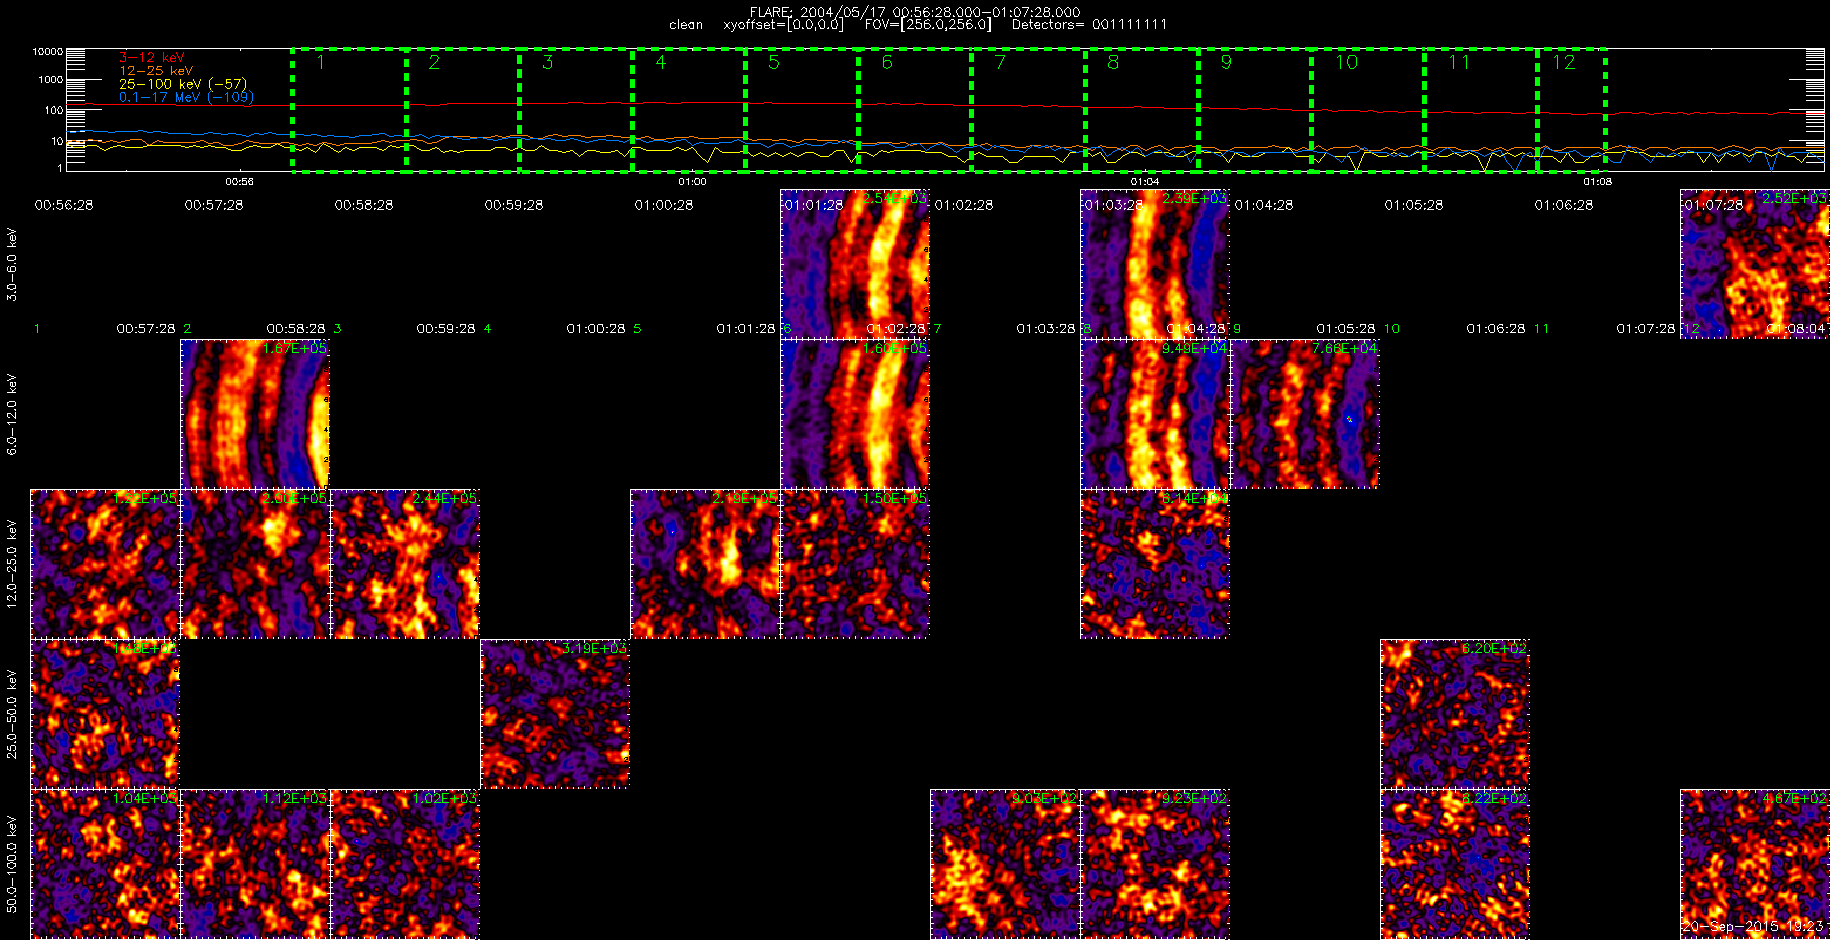View the 12.0-25.0 keV image labeled 2.19E+05

tap(705, 564)
